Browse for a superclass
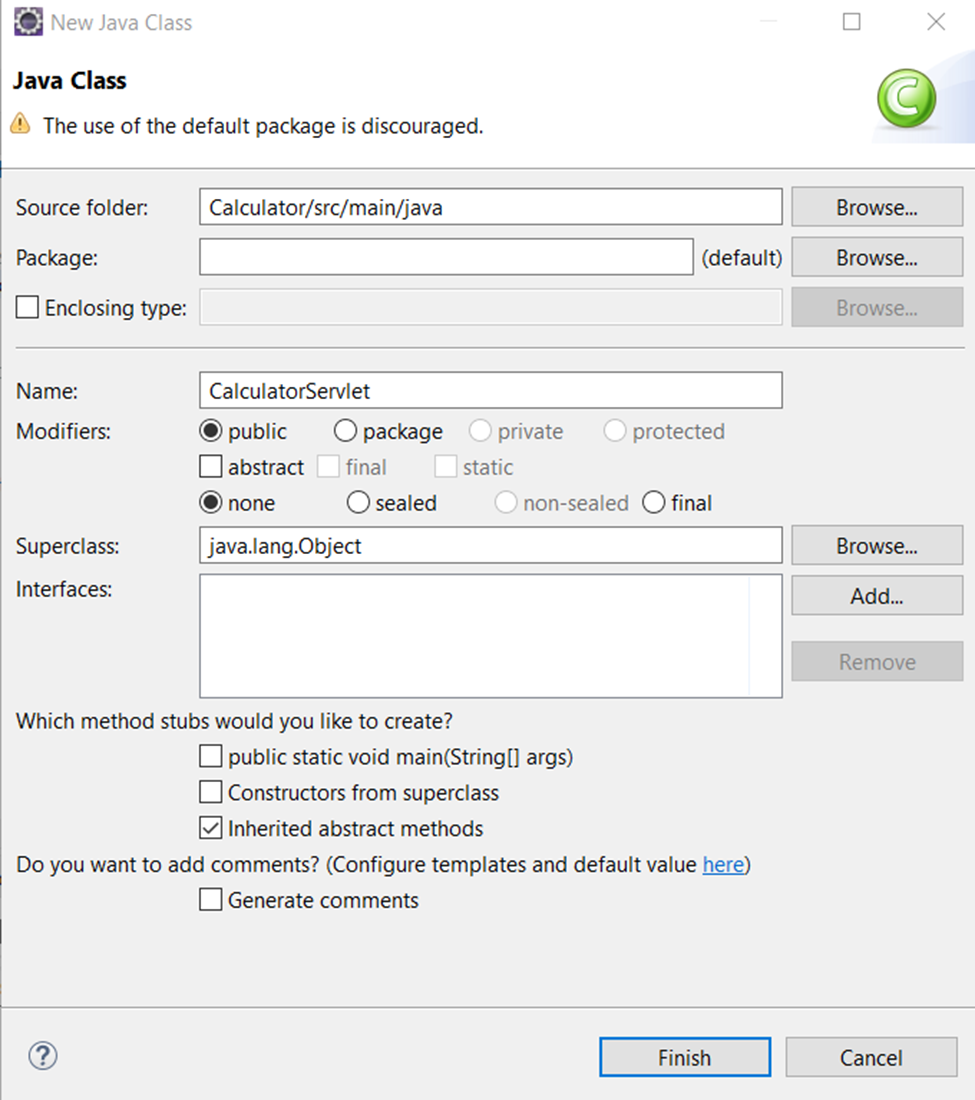 pyautogui.click(x=875, y=545)
